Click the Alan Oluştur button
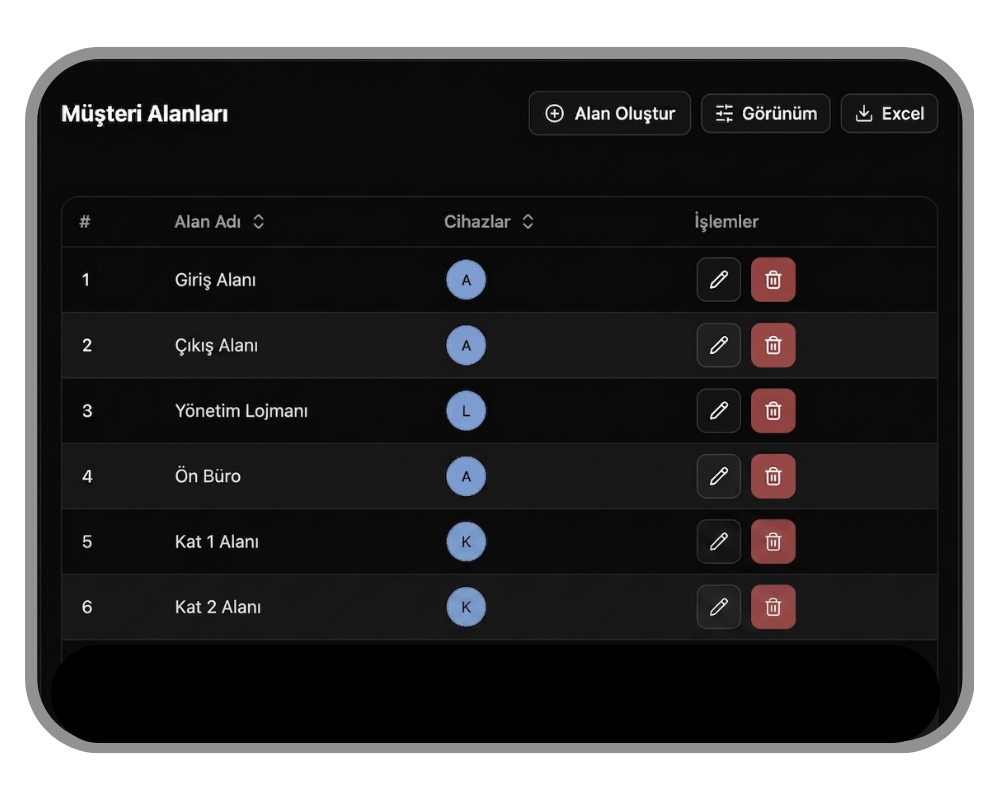1000x800 pixels. (x=609, y=114)
